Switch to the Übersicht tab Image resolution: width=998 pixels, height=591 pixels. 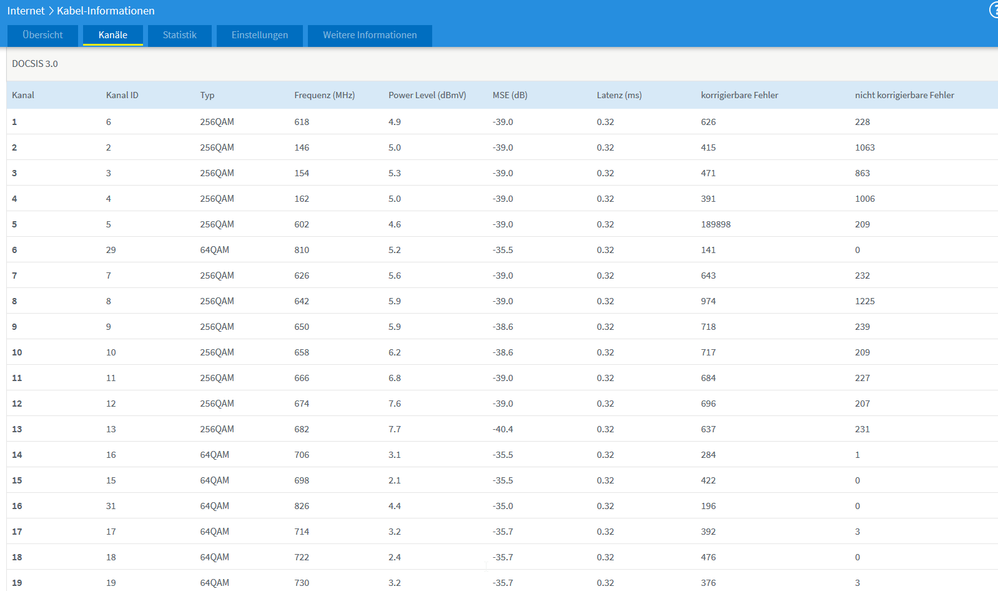click(43, 35)
